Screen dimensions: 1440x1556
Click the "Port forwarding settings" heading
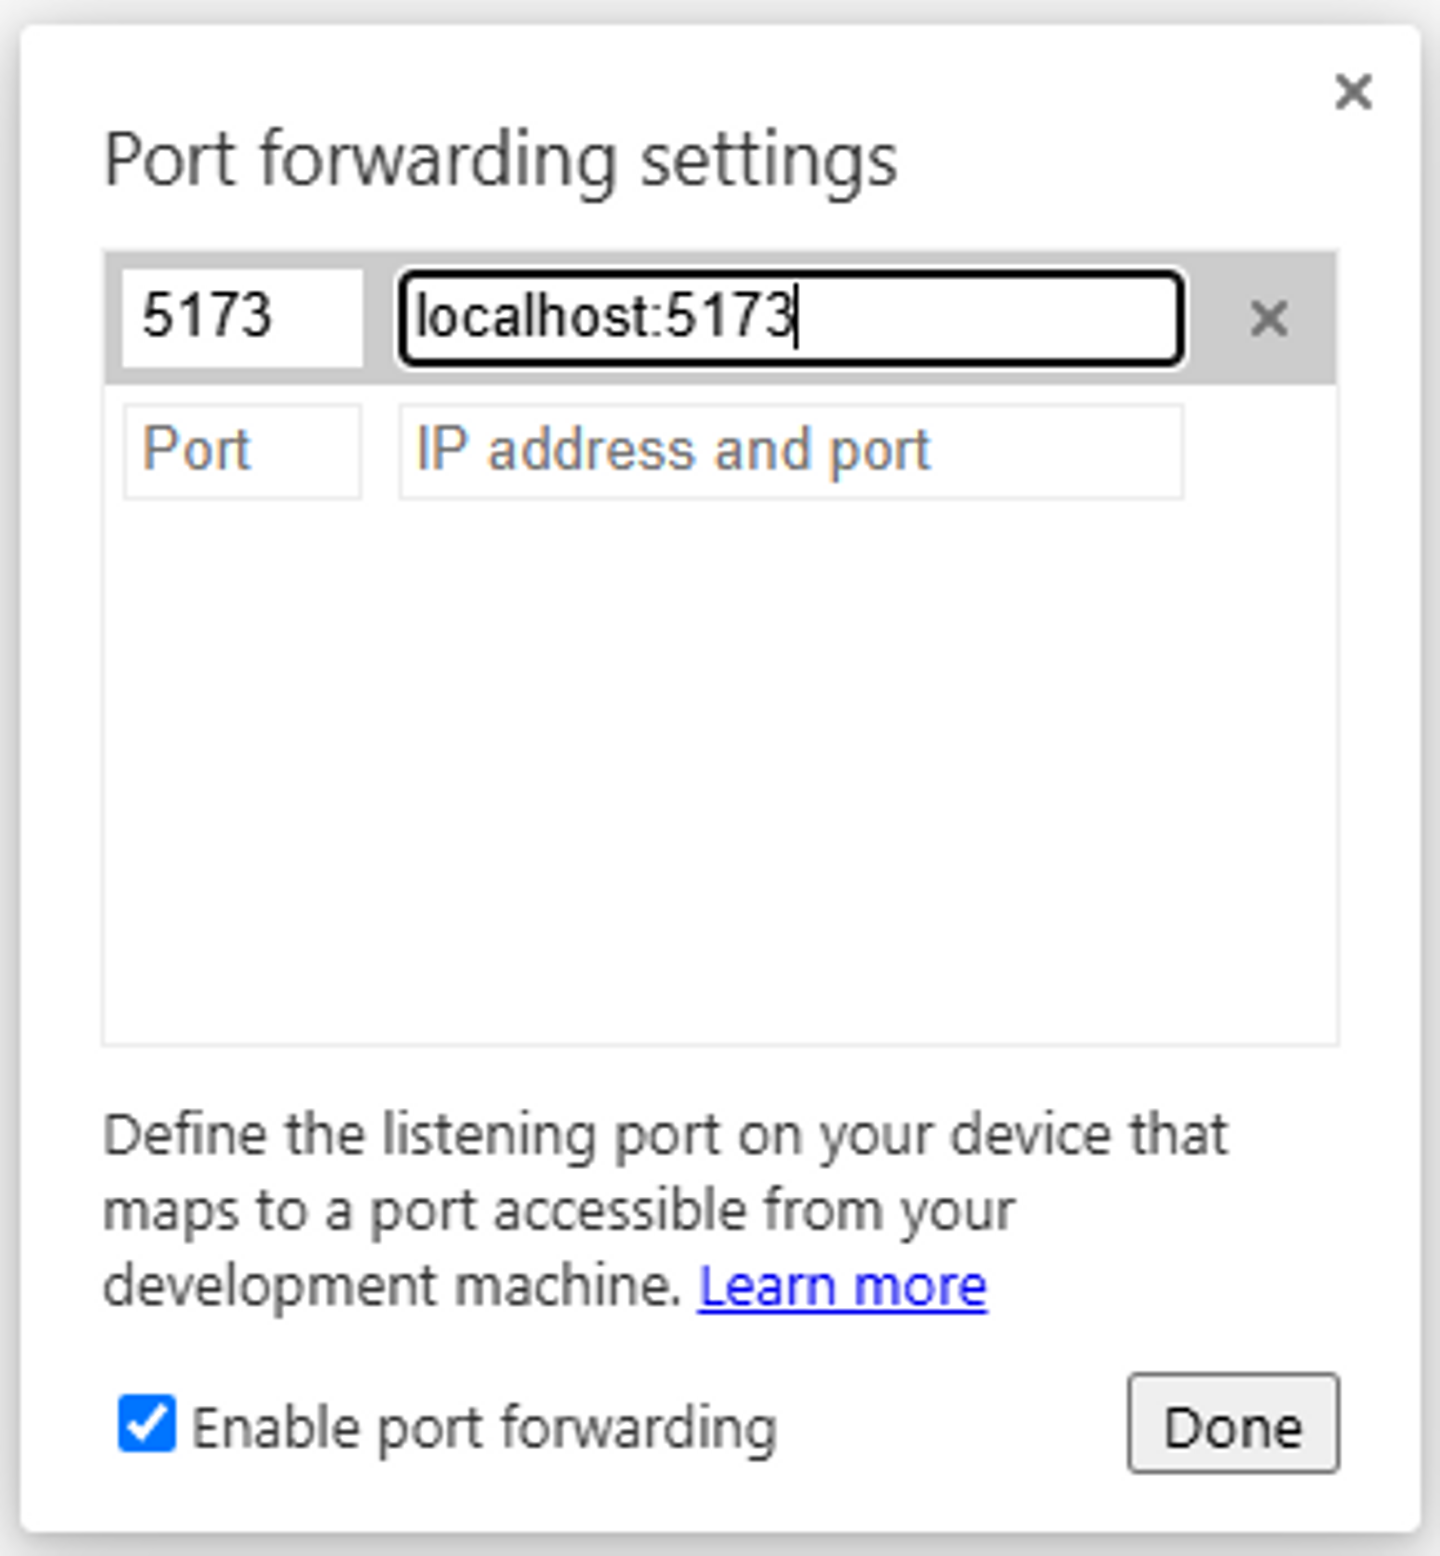pyautogui.click(x=500, y=160)
